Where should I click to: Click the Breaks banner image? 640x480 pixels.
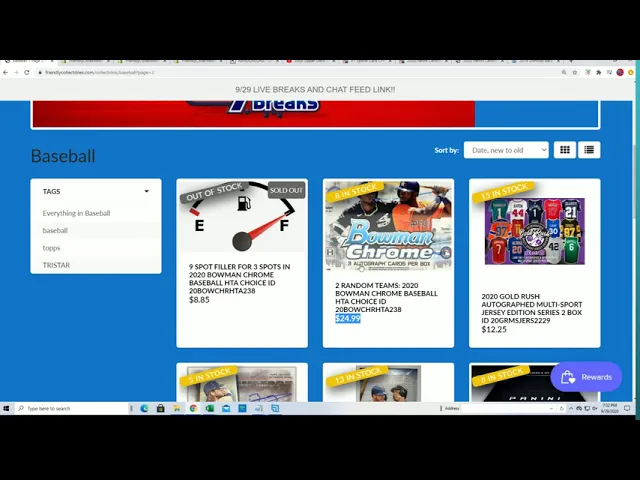[253, 113]
